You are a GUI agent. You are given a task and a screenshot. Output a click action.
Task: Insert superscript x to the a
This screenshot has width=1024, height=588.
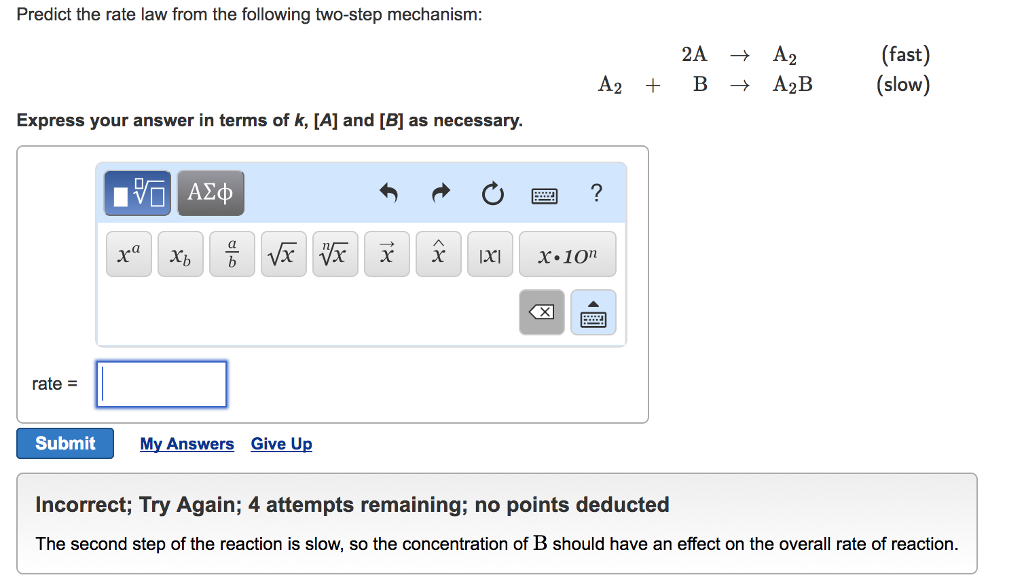click(129, 254)
